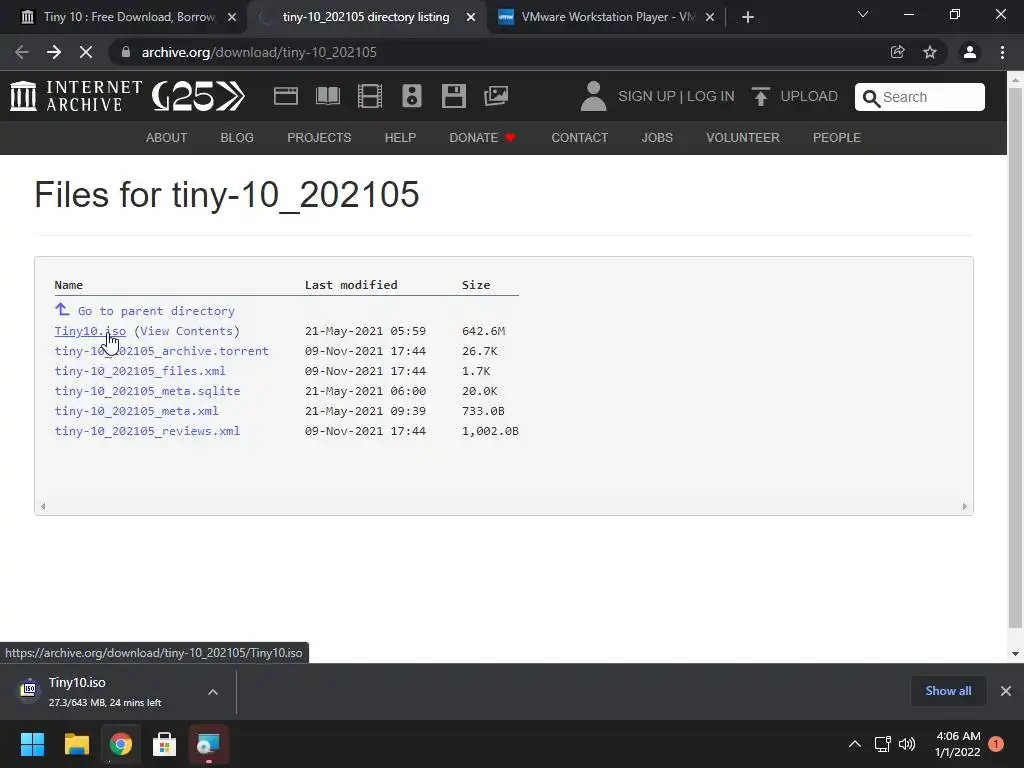The image size is (1024, 768).
Task: Open the Internet Archive web icon
Action: point(285,96)
